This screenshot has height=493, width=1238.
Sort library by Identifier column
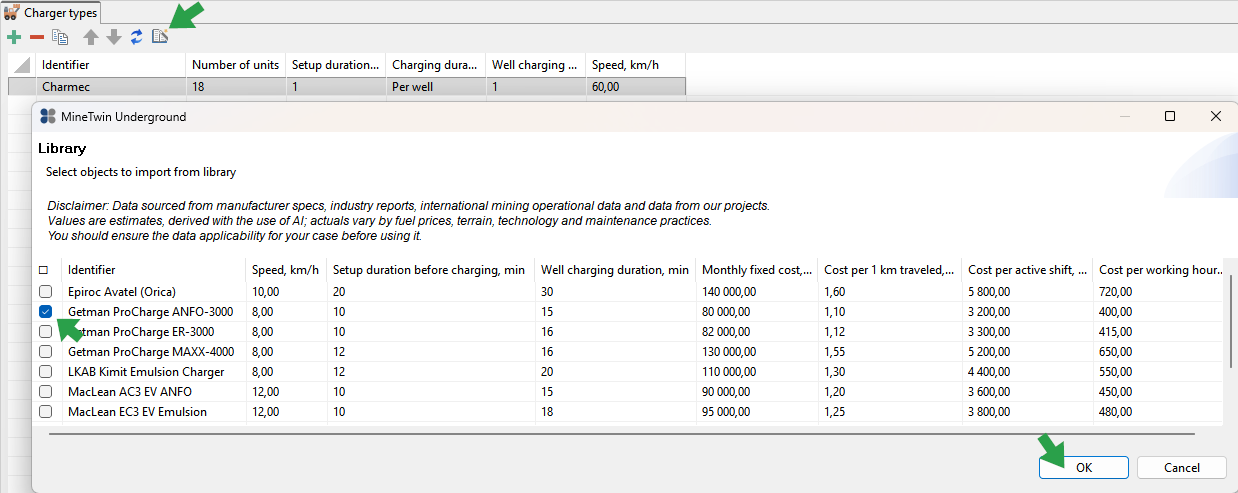coord(154,270)
